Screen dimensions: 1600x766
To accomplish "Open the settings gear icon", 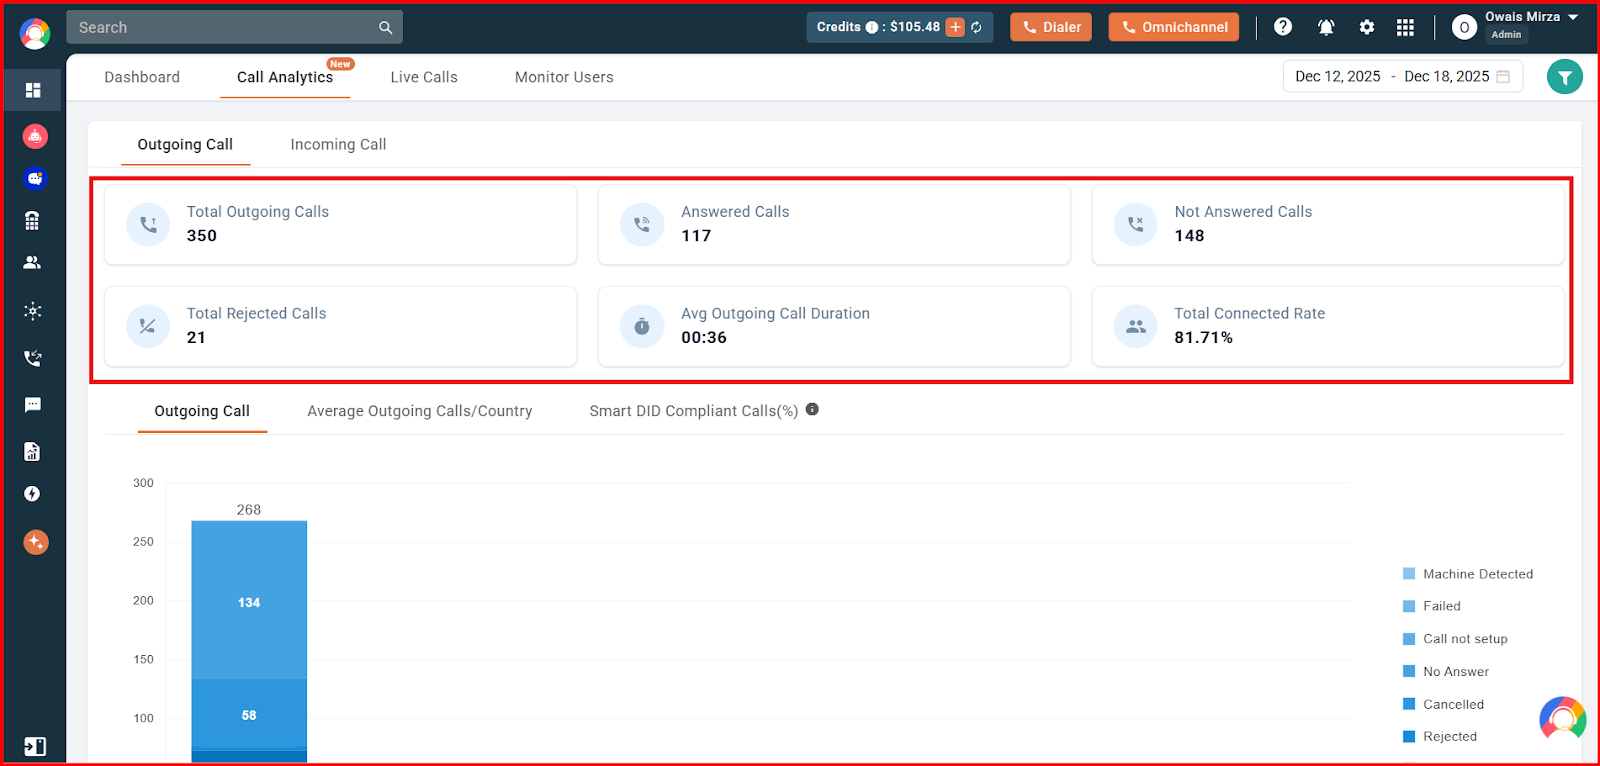I will pyautogui.click(x=1367, y=27).
